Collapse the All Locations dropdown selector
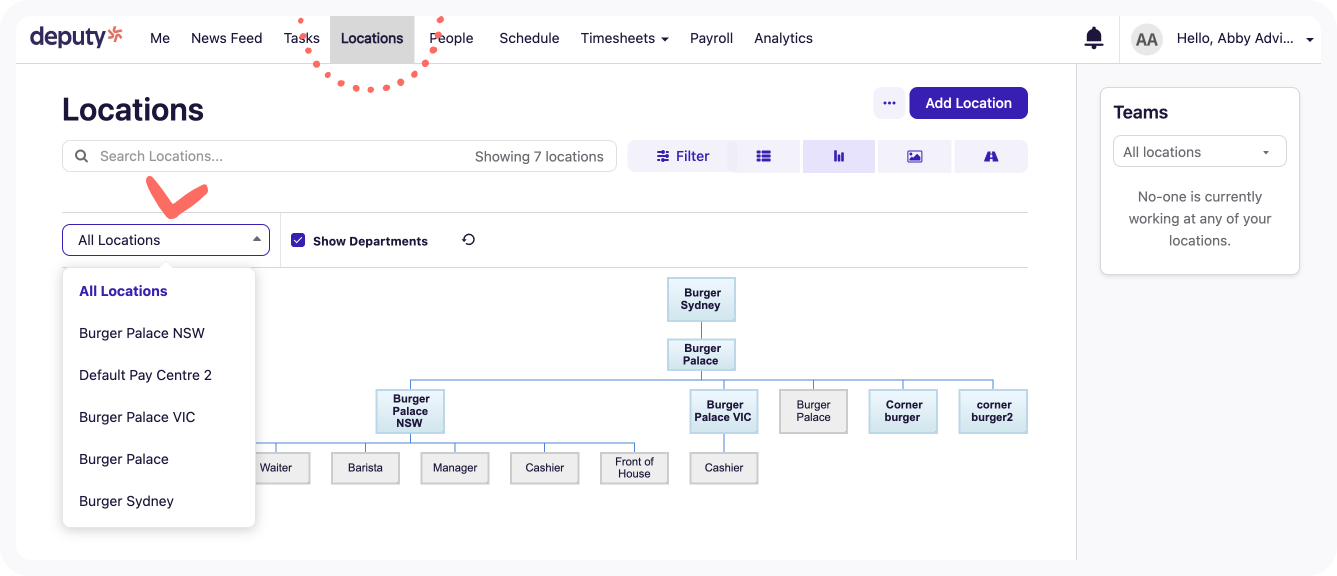1337x576 pixels. click(x=166, y=240)
